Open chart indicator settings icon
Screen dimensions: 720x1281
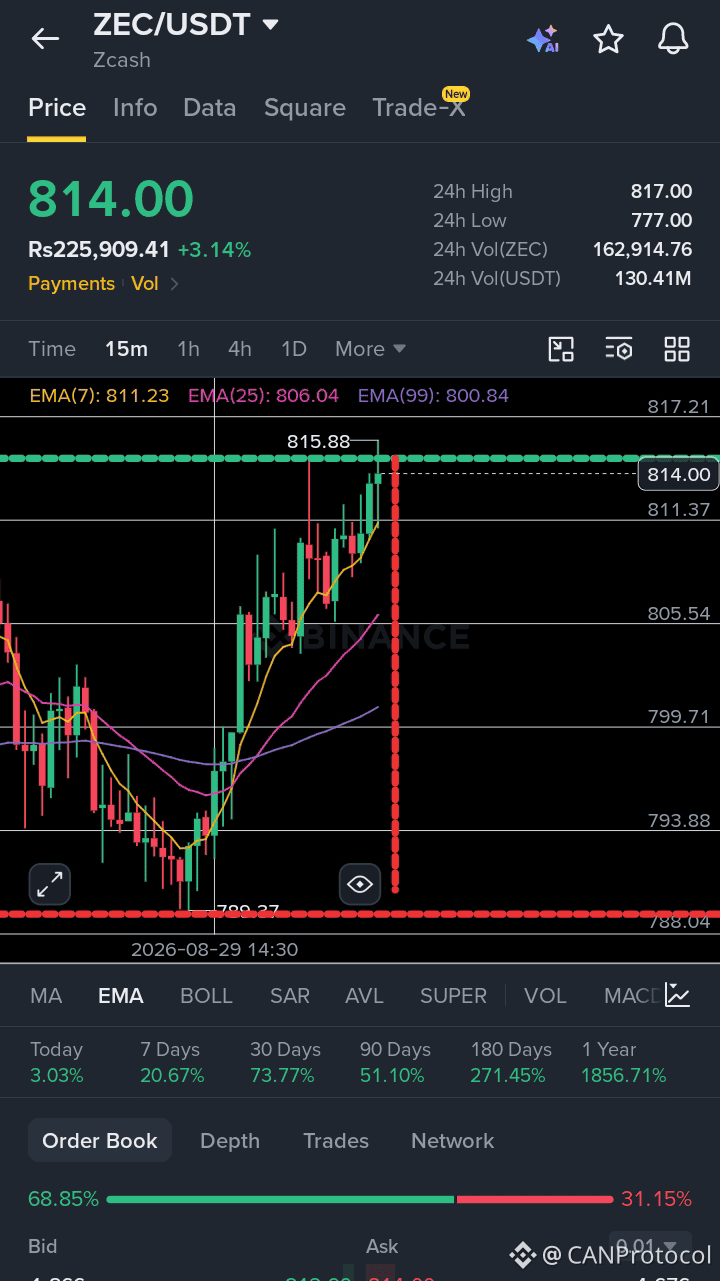[619, 349]
